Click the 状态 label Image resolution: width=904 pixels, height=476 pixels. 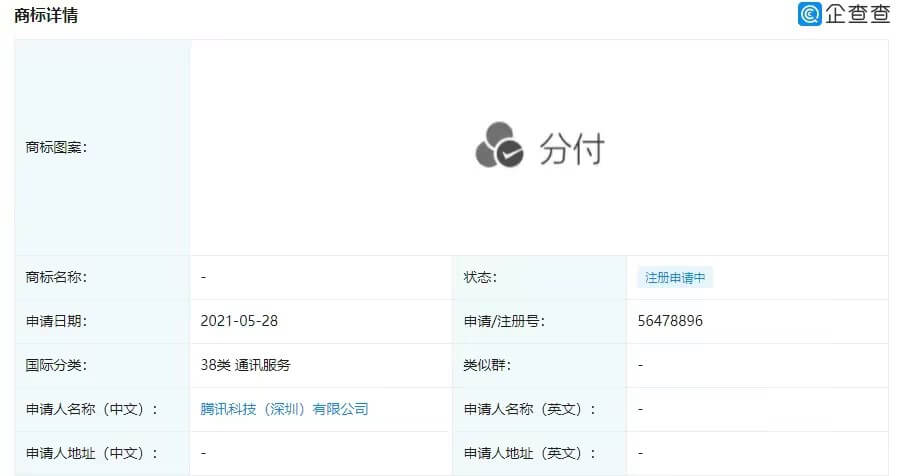pyautogui.click(x=480, y=277)
